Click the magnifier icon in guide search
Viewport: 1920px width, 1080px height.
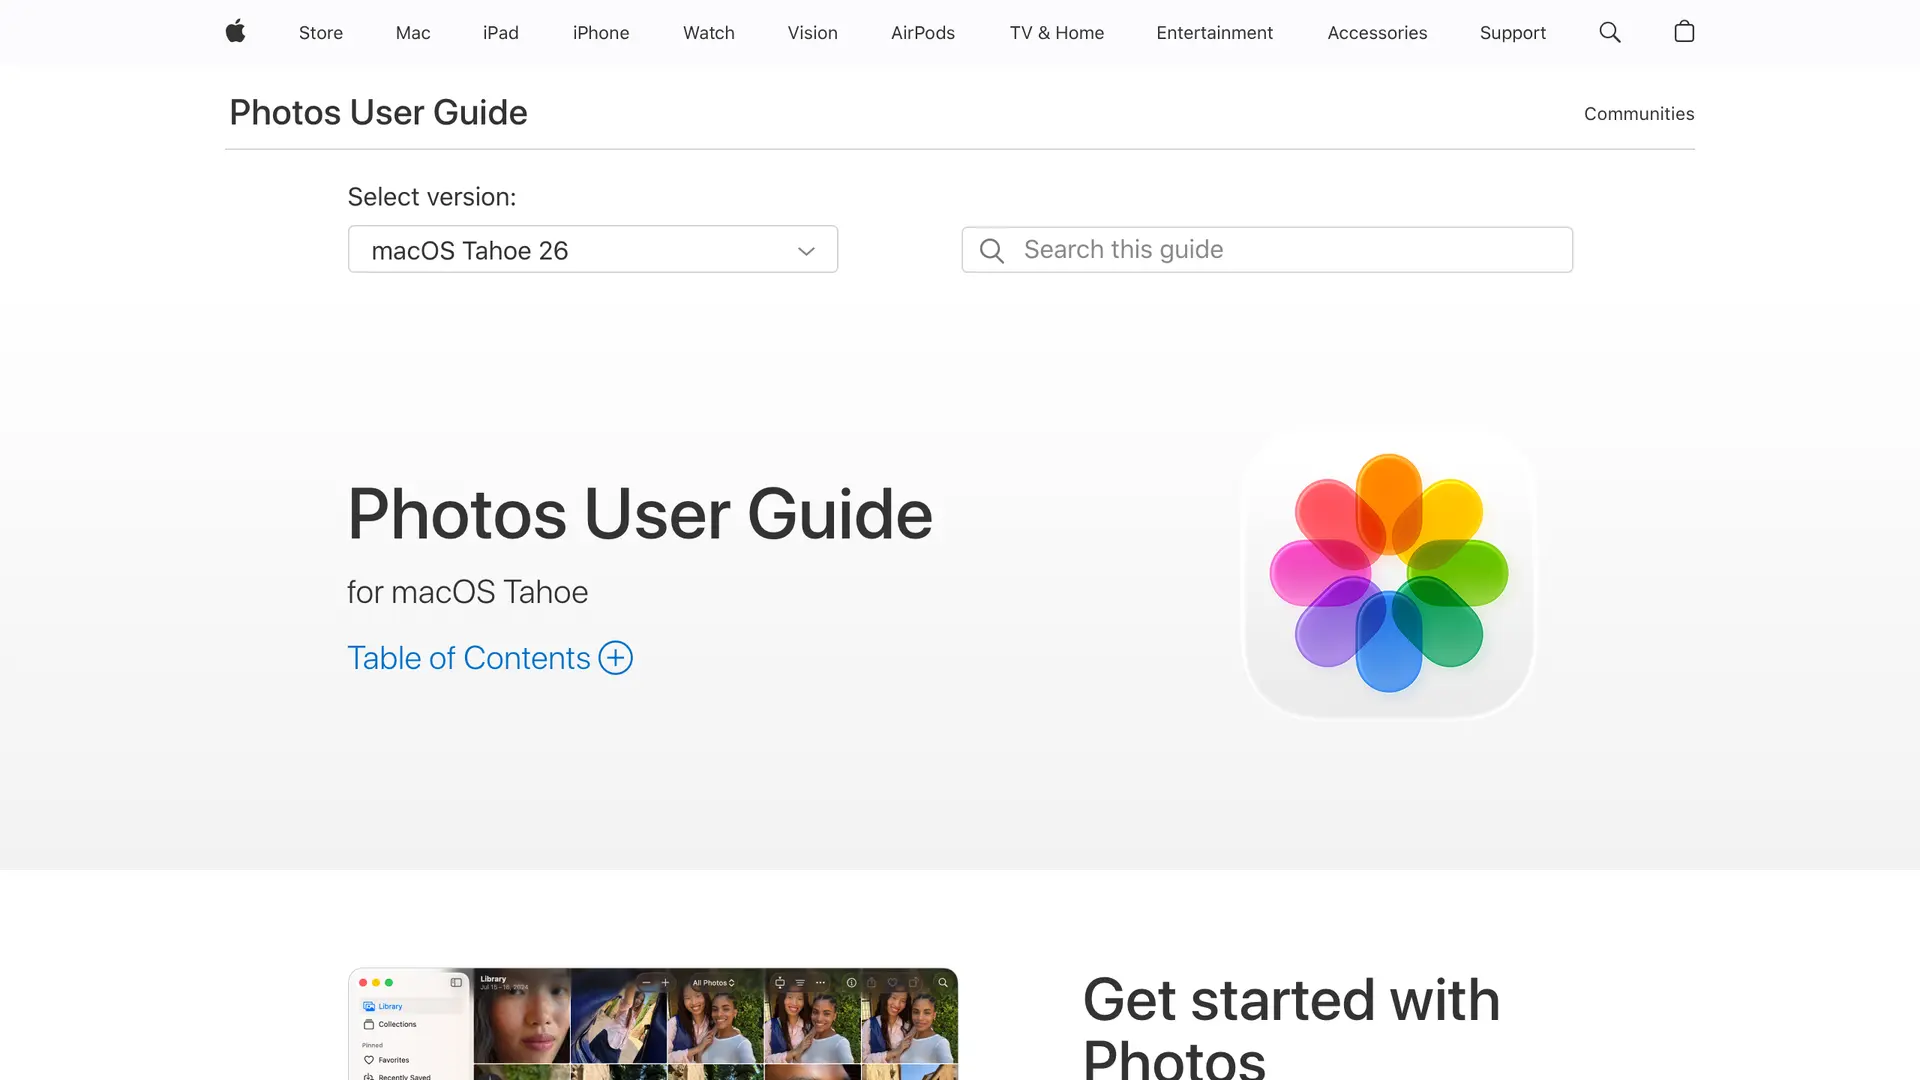(992, 250)
